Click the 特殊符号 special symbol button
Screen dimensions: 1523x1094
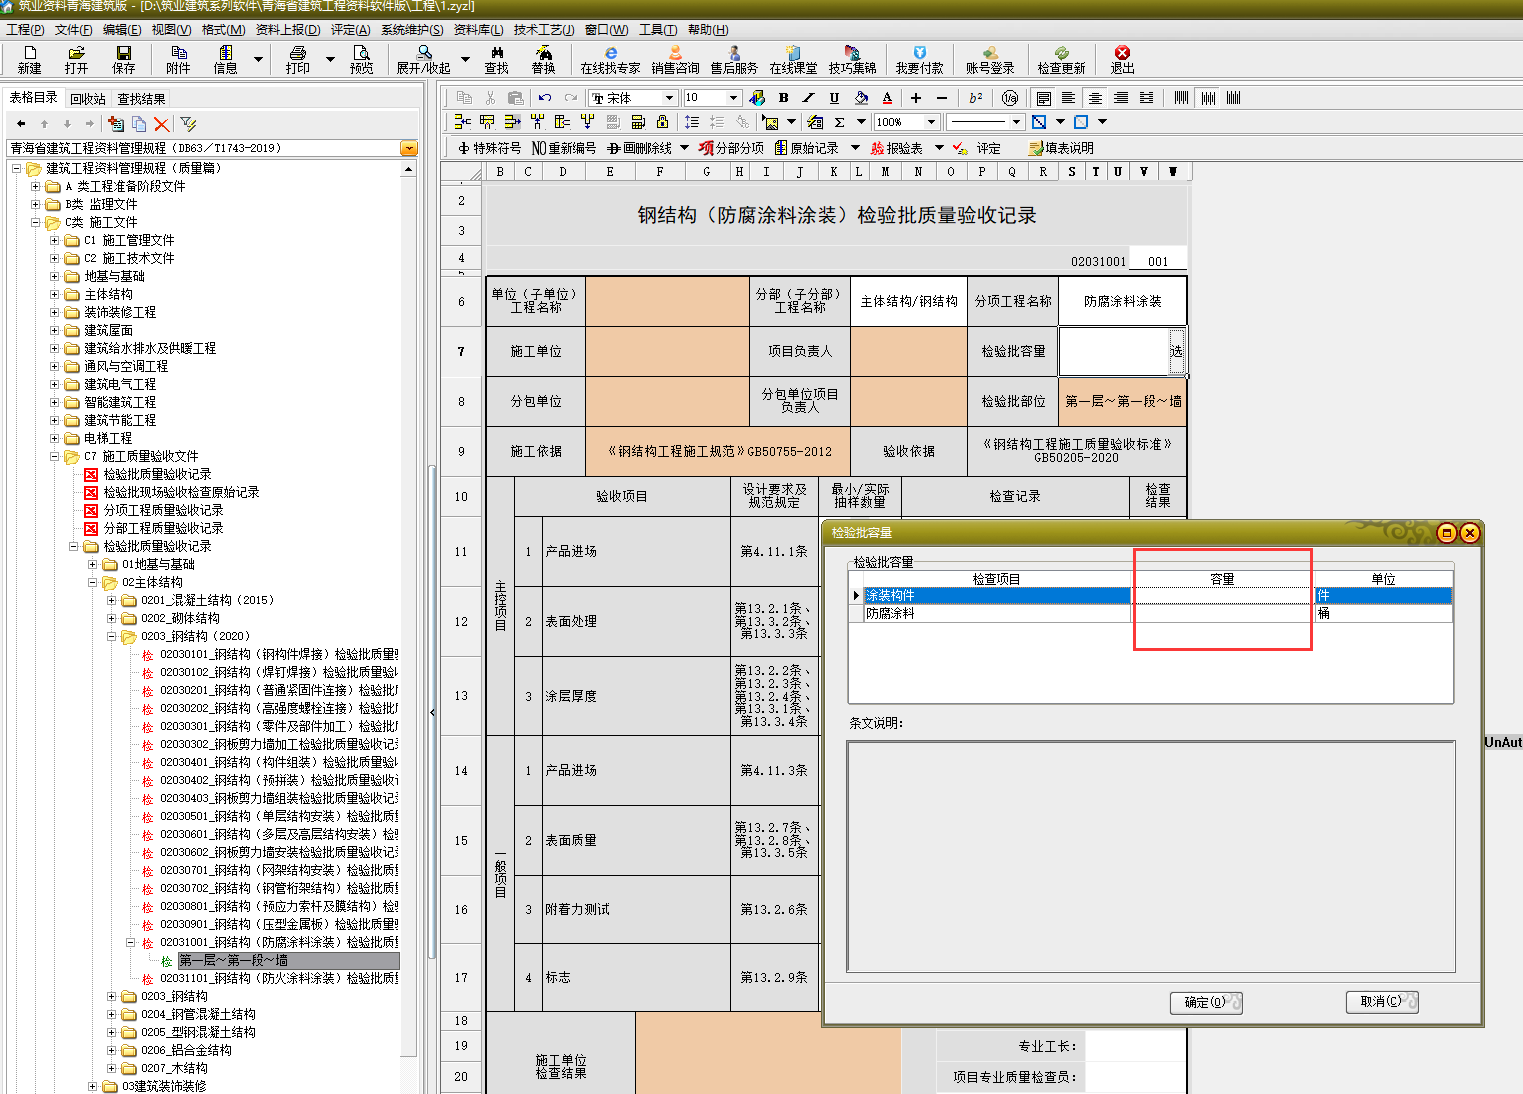point(489,148)
